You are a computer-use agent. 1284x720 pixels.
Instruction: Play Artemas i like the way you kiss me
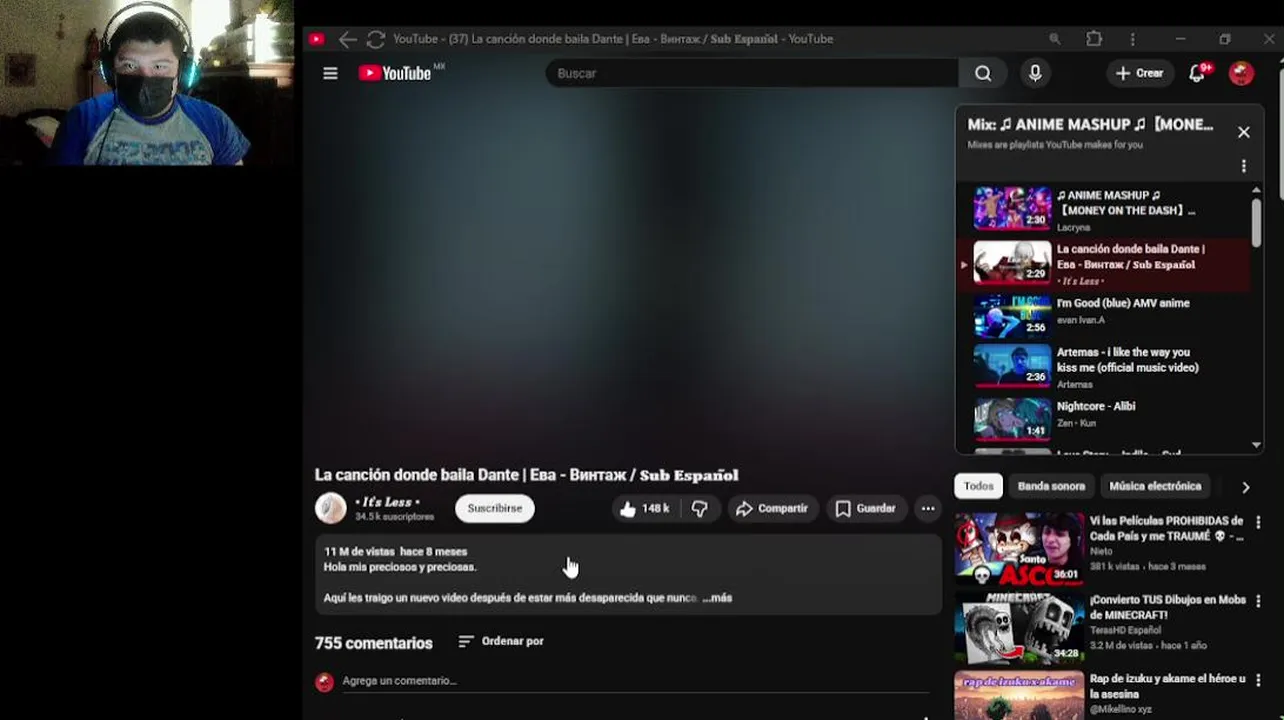click(x=1103, y=366)
